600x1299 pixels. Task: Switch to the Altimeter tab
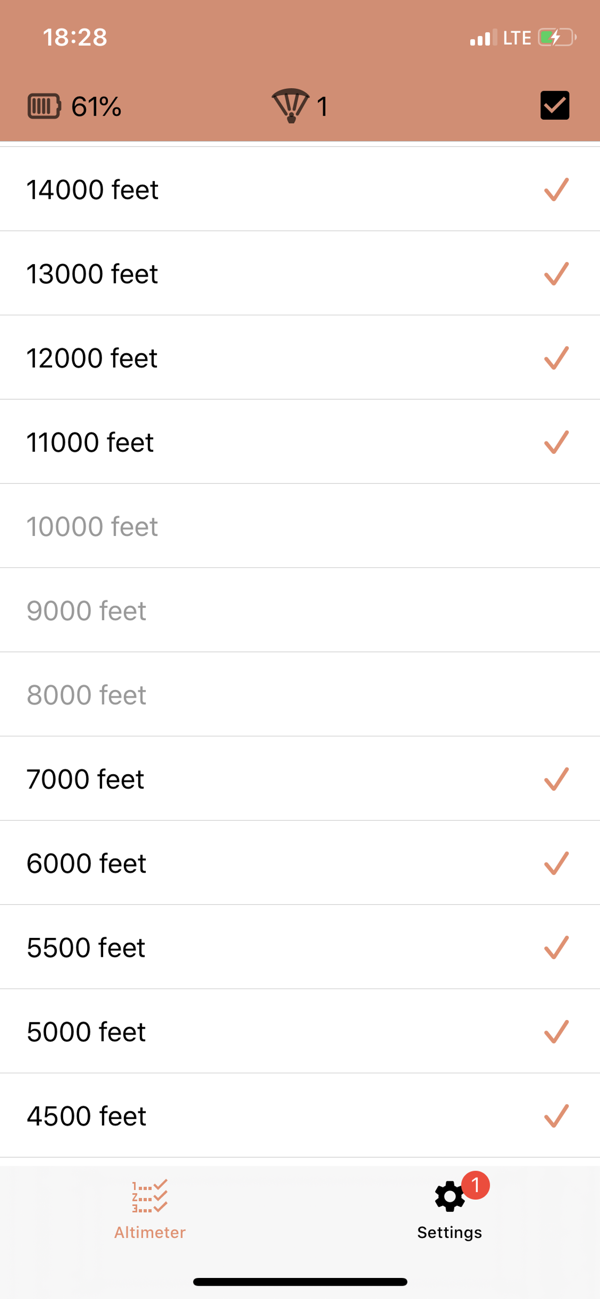pyautogui.click(x=150, y=1210)
